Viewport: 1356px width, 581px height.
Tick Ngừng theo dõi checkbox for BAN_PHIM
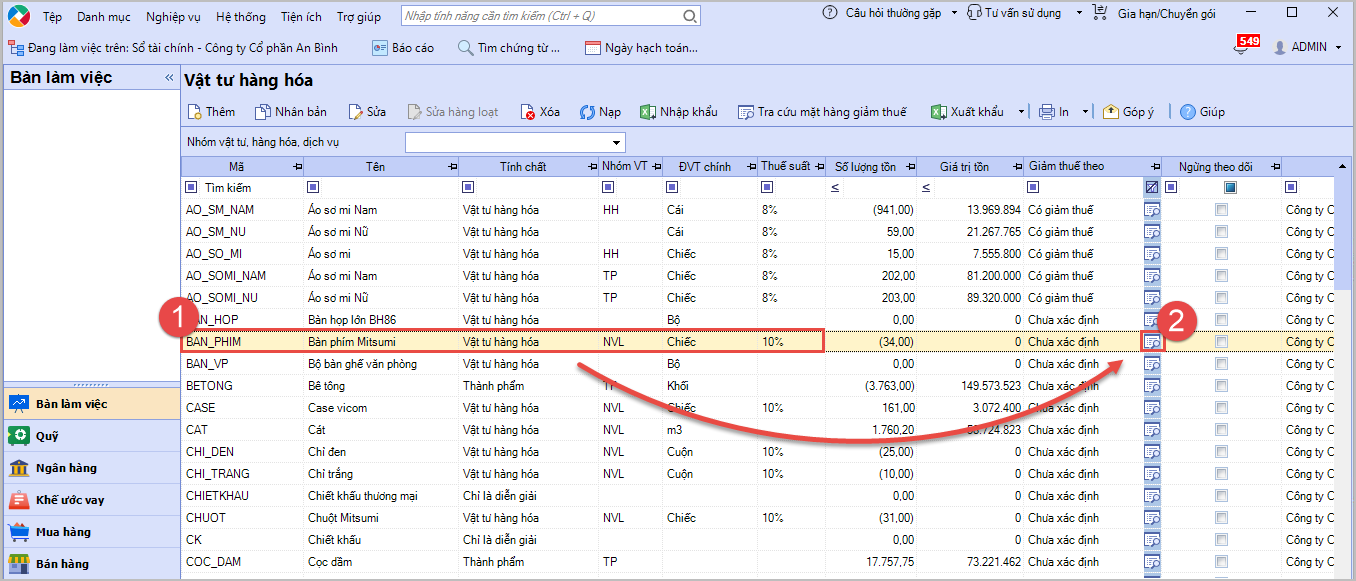pos(1221,342)
